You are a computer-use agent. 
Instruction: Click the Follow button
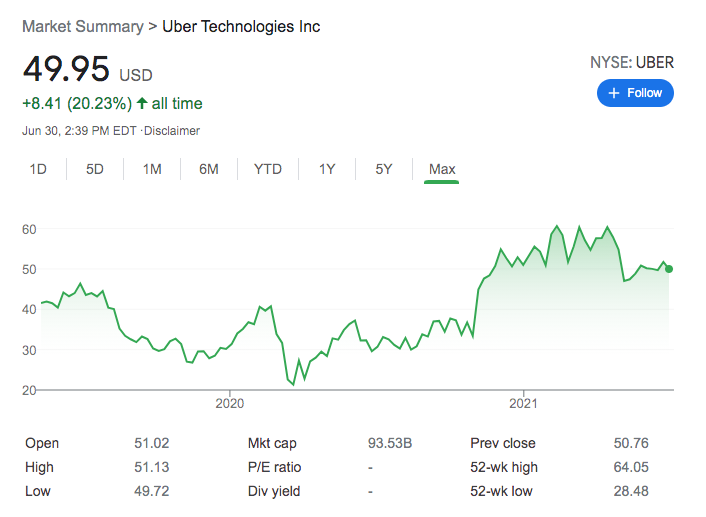pos(635,93)
